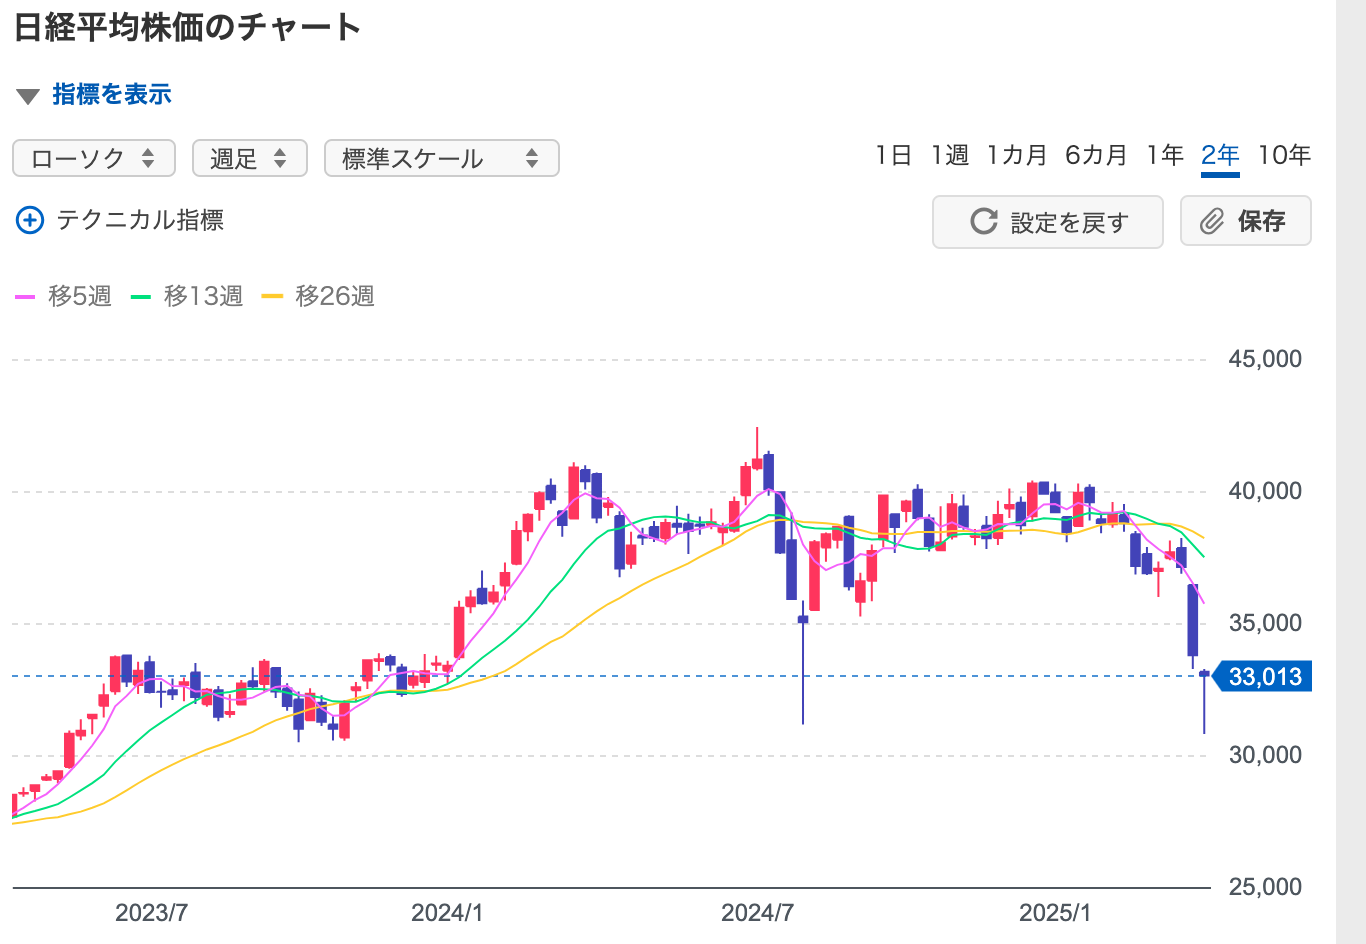The image size is (1366, 944).
Task: Click the 30,000 axis label
Action: point(1265,755)
